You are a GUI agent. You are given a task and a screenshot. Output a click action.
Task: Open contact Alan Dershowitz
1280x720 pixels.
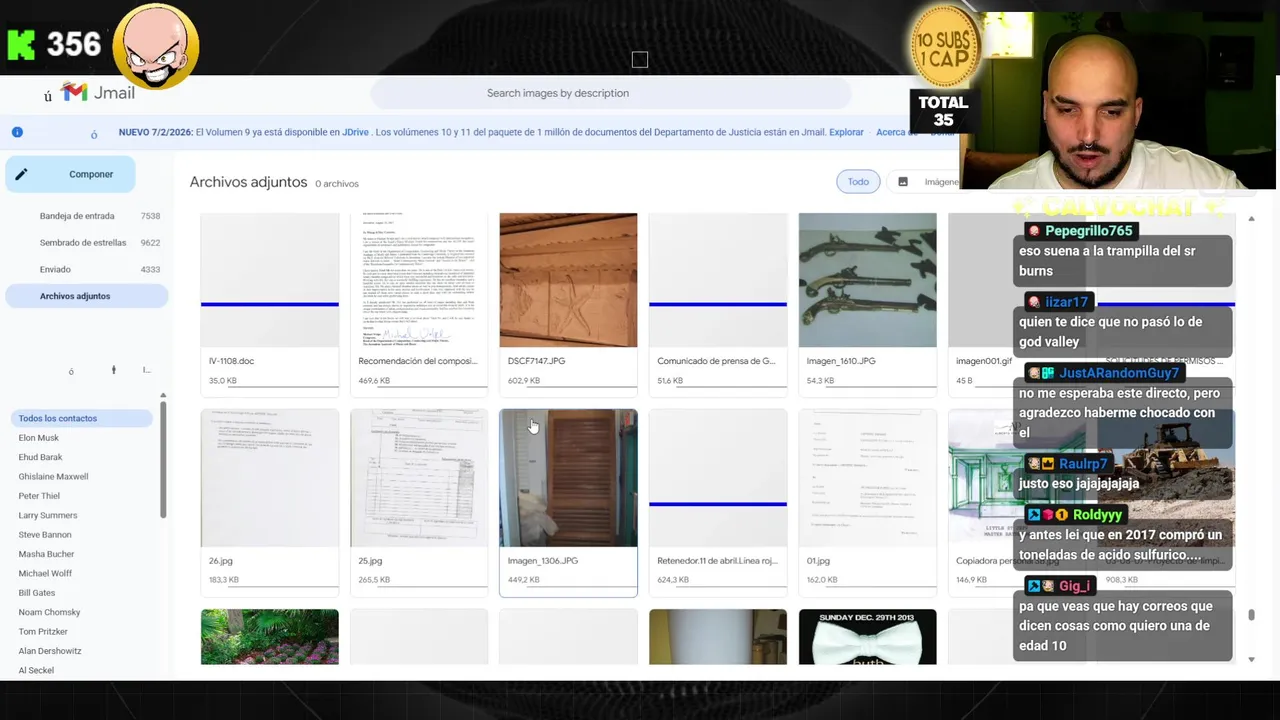pyautogui.click(x=50, y=651)
